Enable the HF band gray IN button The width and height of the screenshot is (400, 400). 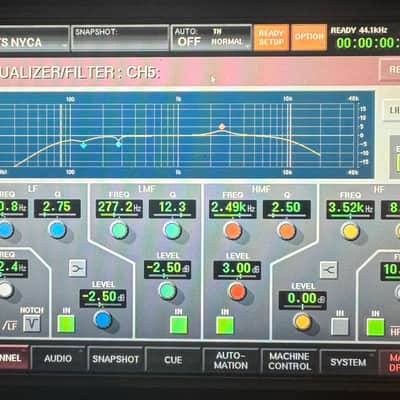point(340,326)
